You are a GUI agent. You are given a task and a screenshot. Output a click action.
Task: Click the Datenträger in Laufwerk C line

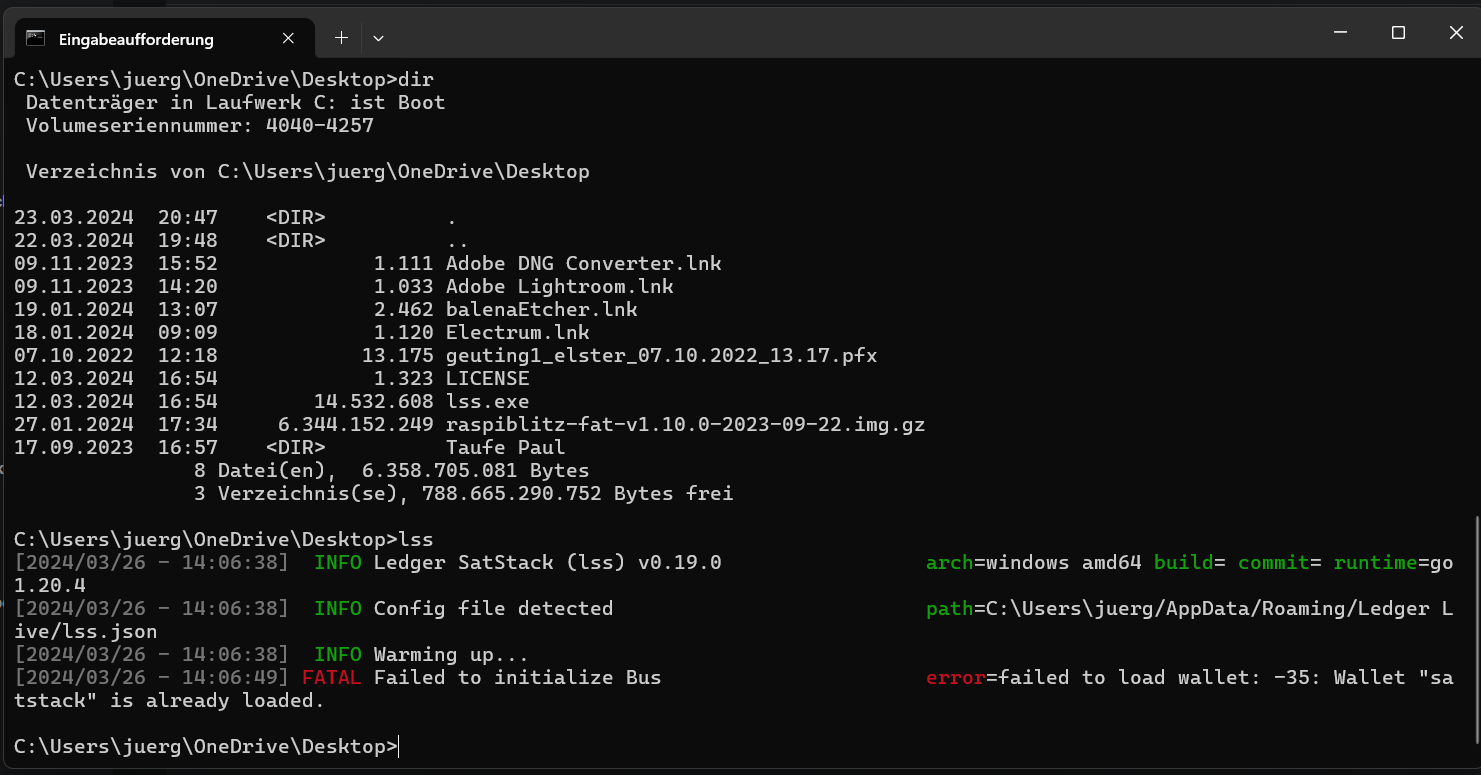click(236, 103)
